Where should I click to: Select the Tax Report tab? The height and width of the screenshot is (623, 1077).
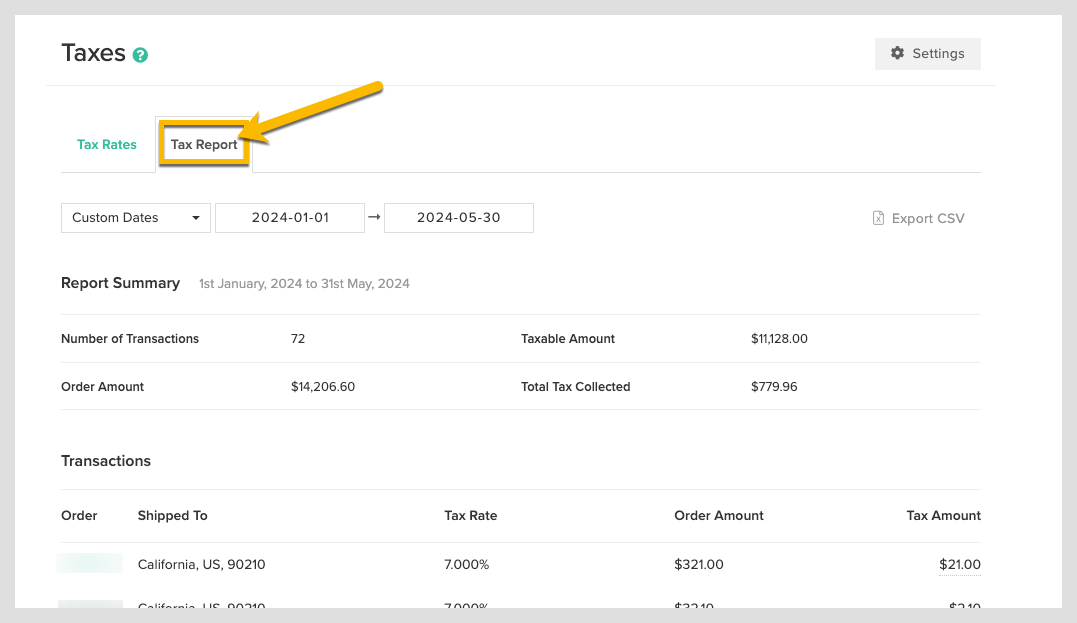[203, 144]
